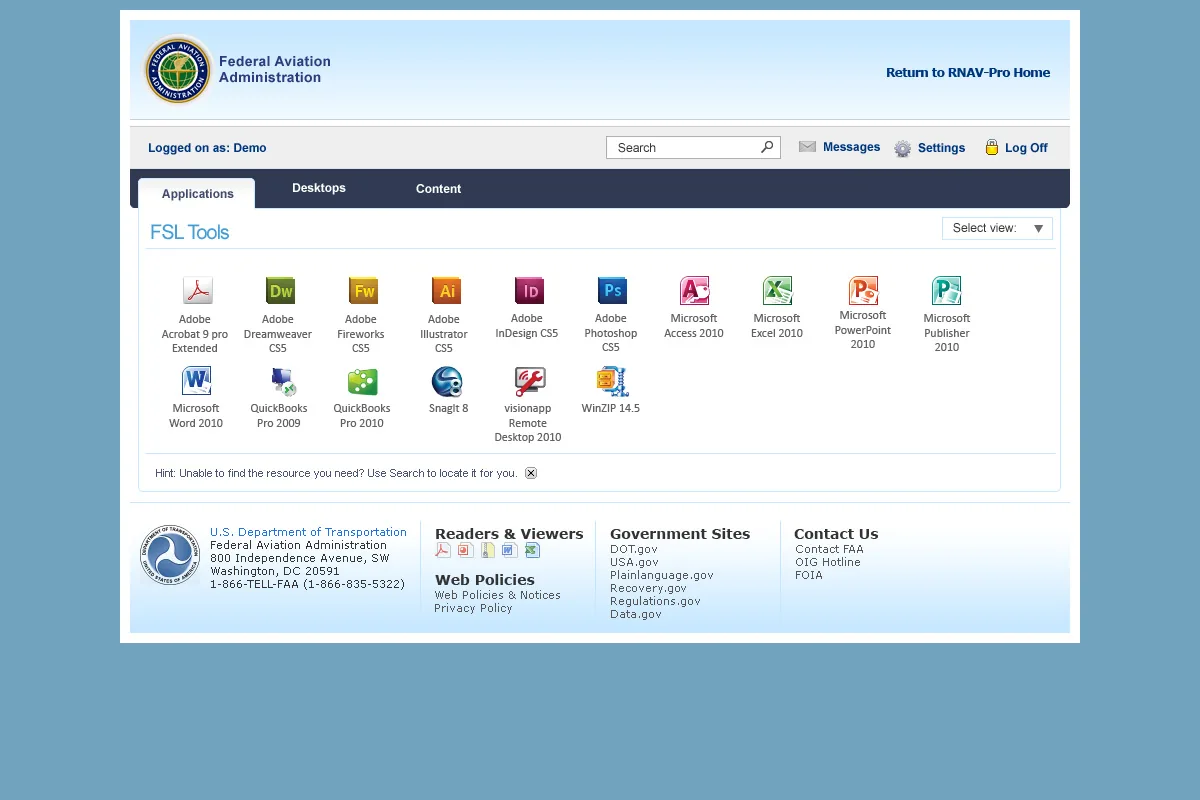The height and width of the screenshot is (800, 1200).
Task: Open the Word viewer icon in footer
Action: coord(509,550)
